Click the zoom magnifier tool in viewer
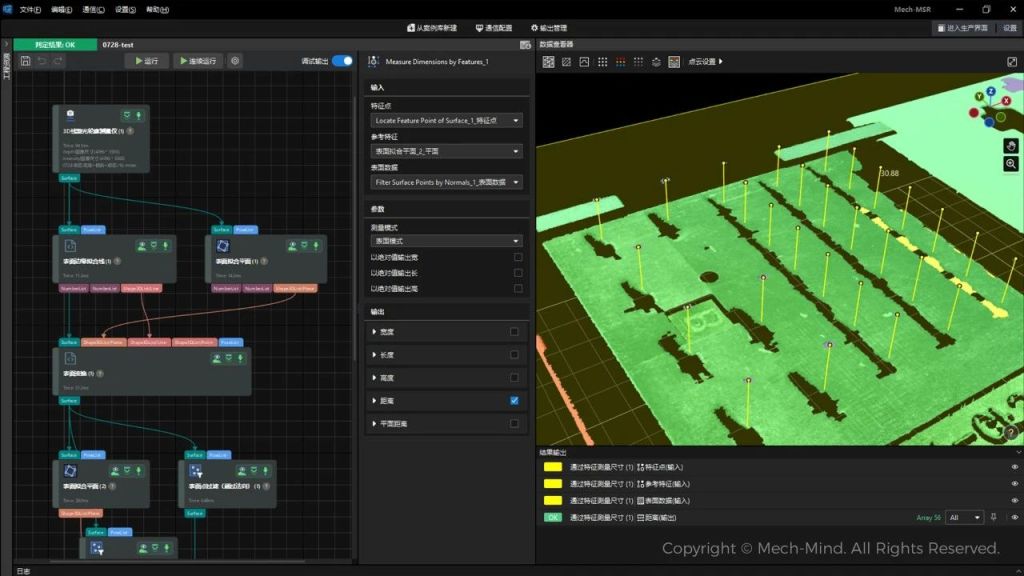This screenshot has width=1024, height=576. click(x=1011, y=164)
